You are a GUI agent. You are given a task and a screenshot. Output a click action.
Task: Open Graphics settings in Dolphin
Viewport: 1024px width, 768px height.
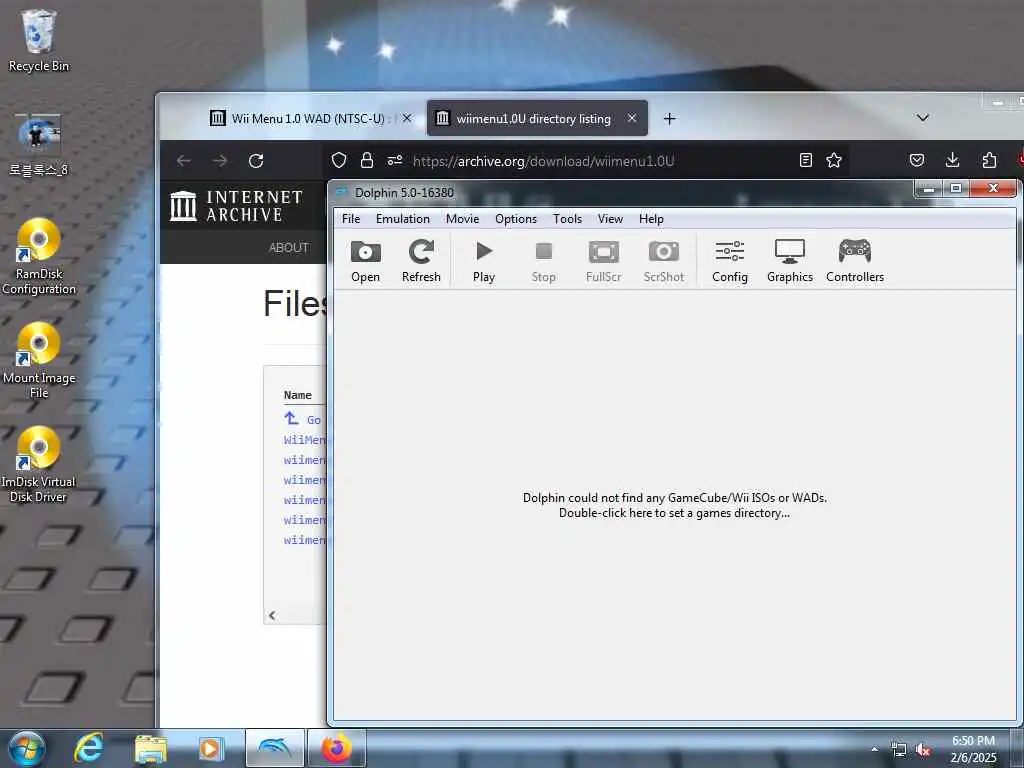click(x=790, y=261)
